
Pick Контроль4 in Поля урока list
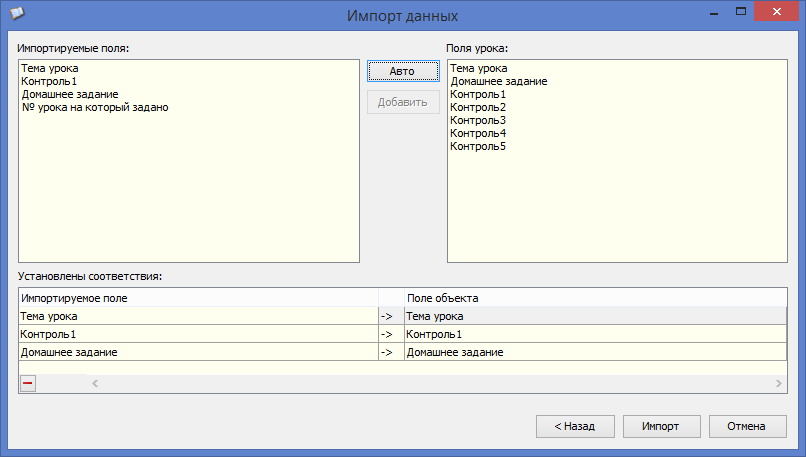tap(478, 133)
